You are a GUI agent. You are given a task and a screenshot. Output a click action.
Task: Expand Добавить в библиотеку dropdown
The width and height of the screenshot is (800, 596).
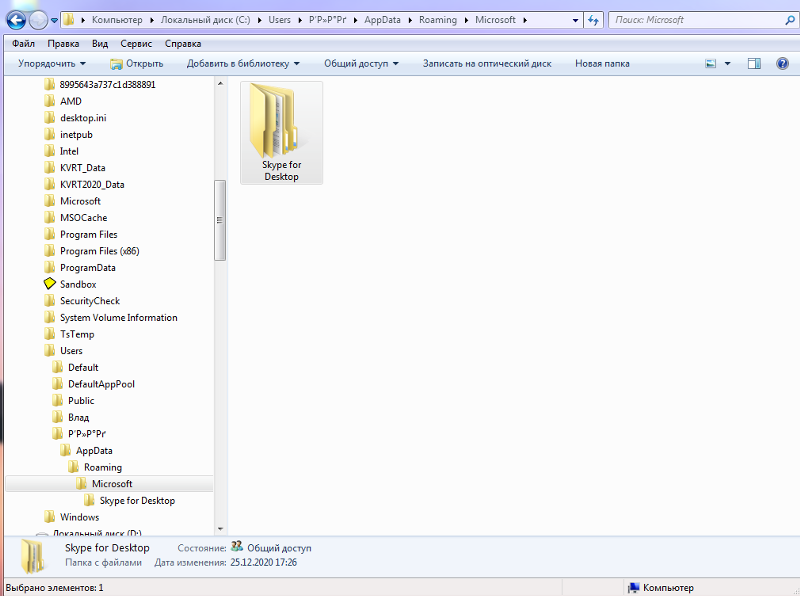point(243,63)
